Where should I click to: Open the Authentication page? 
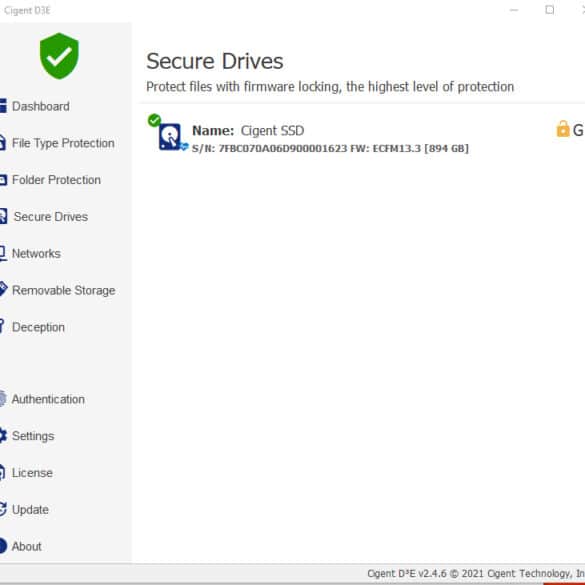(48, 400)
